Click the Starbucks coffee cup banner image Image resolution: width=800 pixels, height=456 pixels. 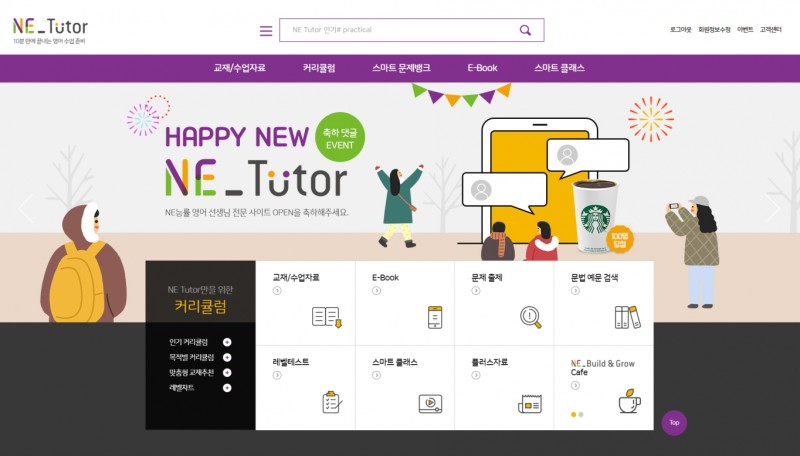point(595,216)
